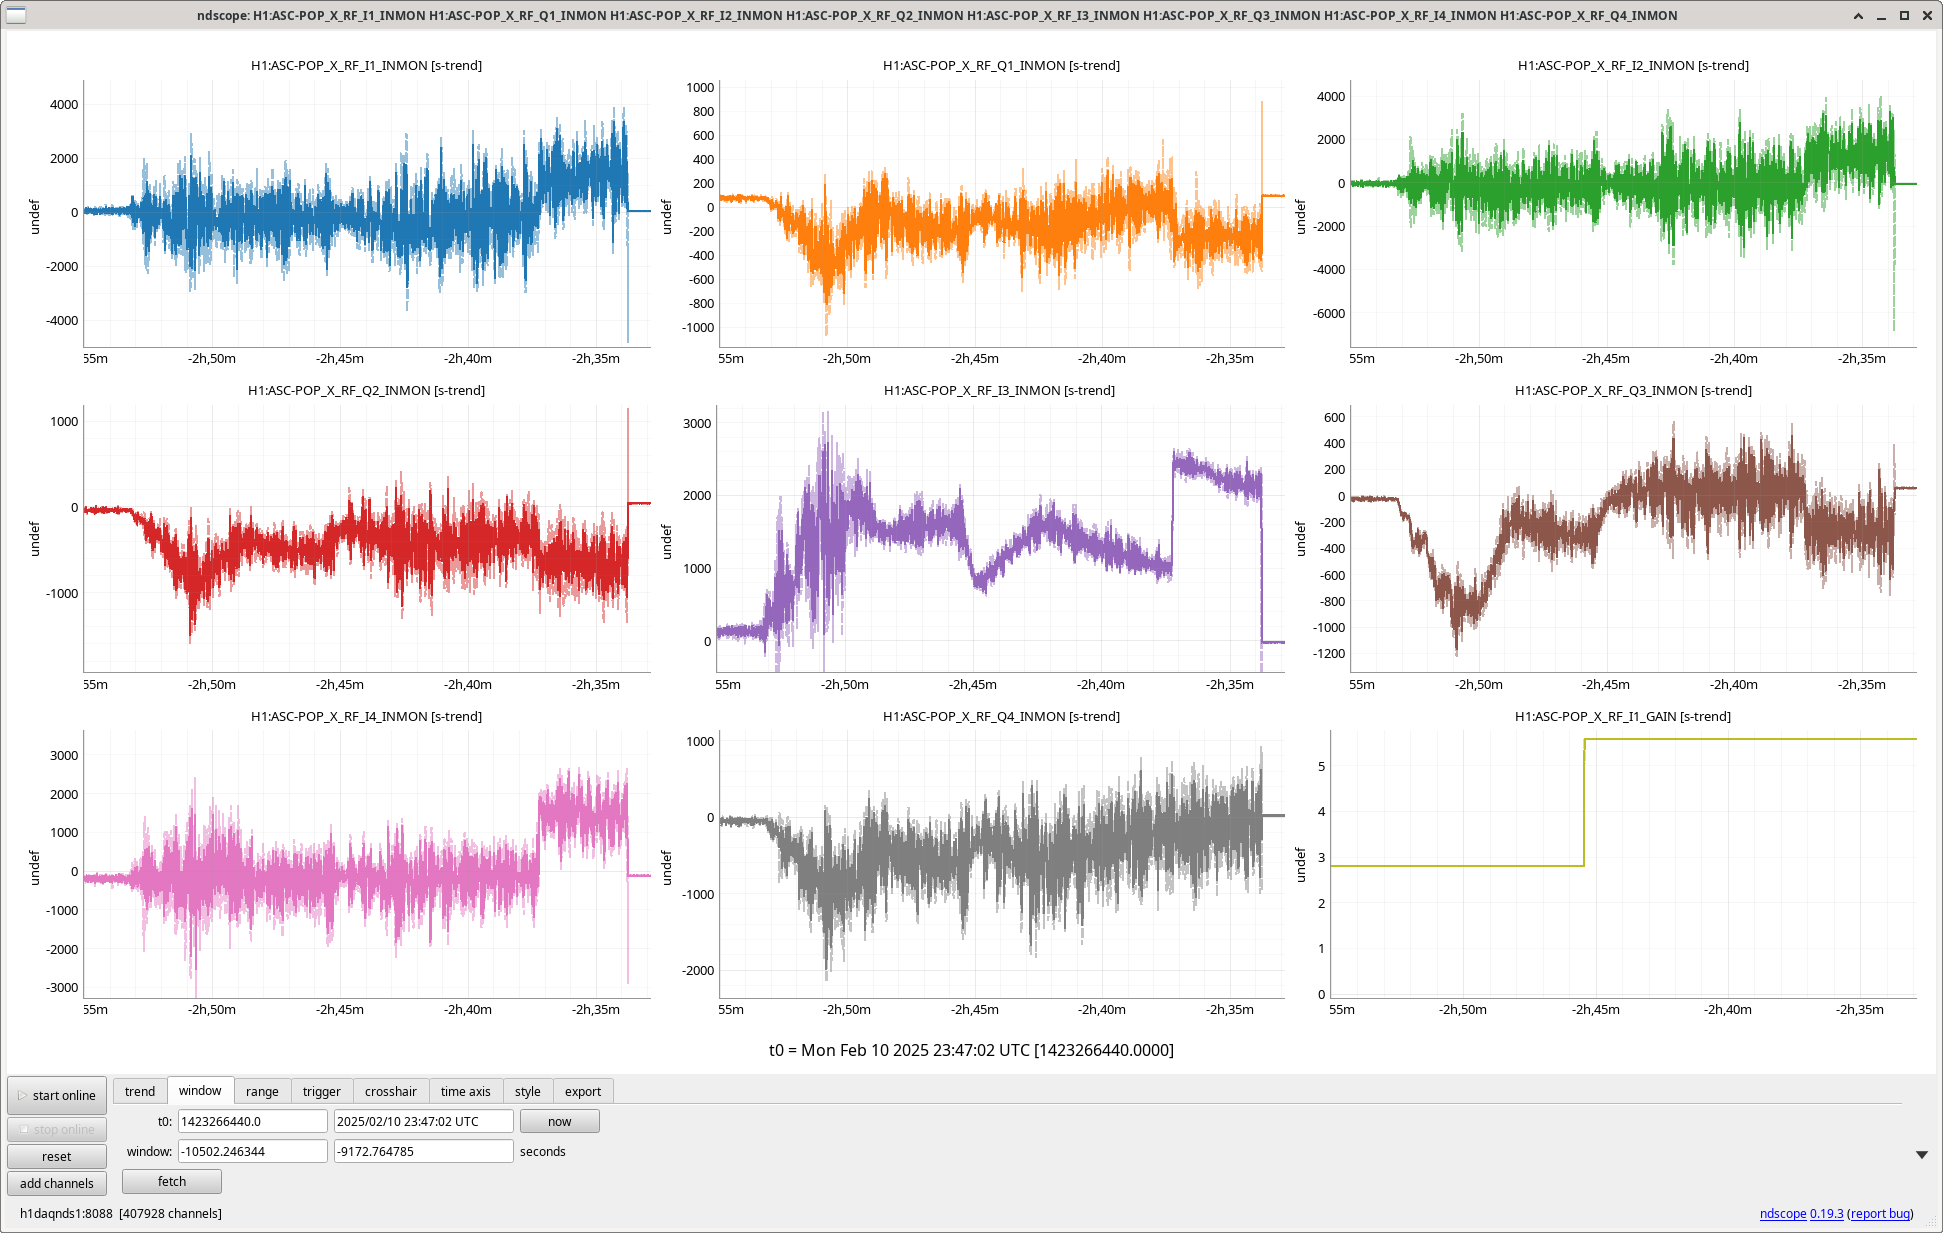
Task: Click the stop online button
Action: pyautogui.click(x=57, y=1129)
